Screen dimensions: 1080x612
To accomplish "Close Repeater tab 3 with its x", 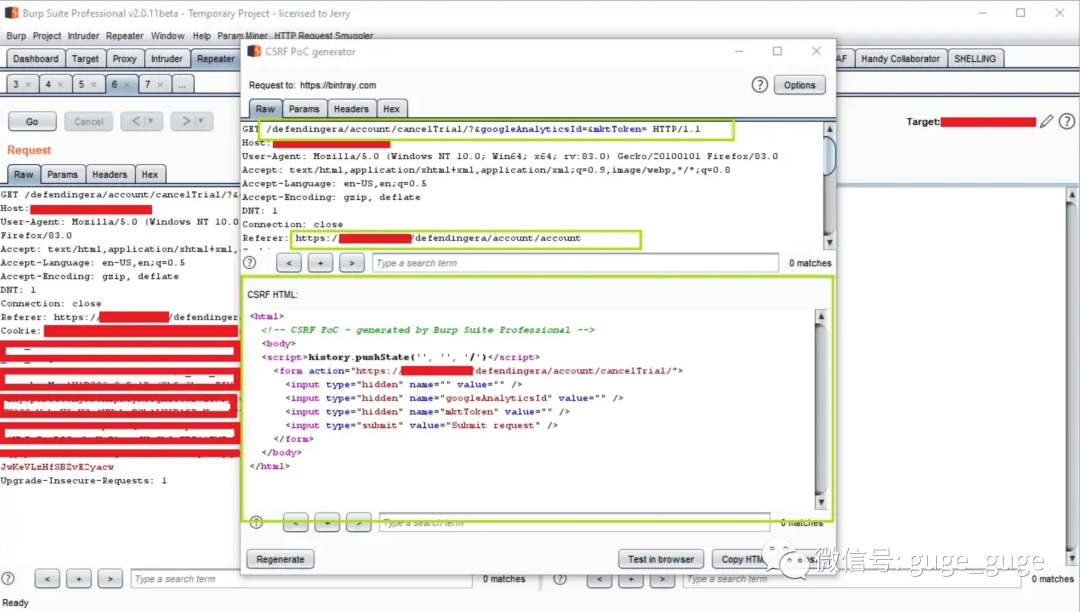I will [x=28, y=85].
